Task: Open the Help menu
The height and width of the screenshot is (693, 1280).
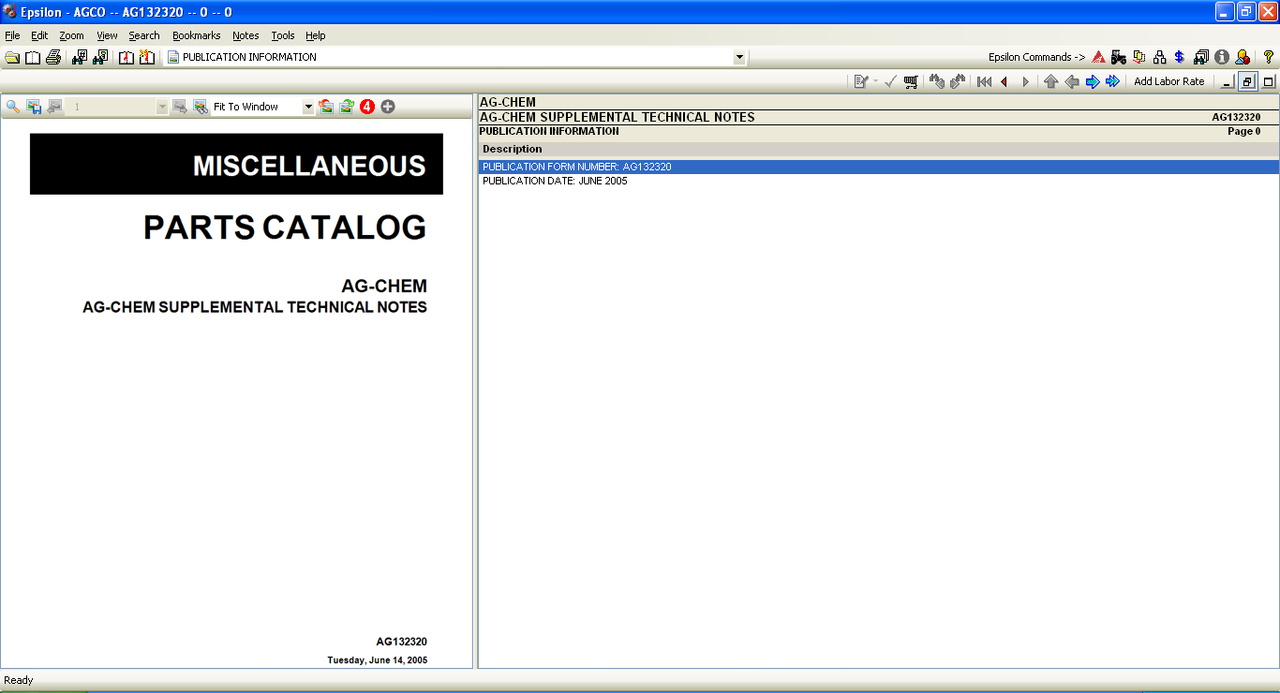Action: click(x=315, y=35)
